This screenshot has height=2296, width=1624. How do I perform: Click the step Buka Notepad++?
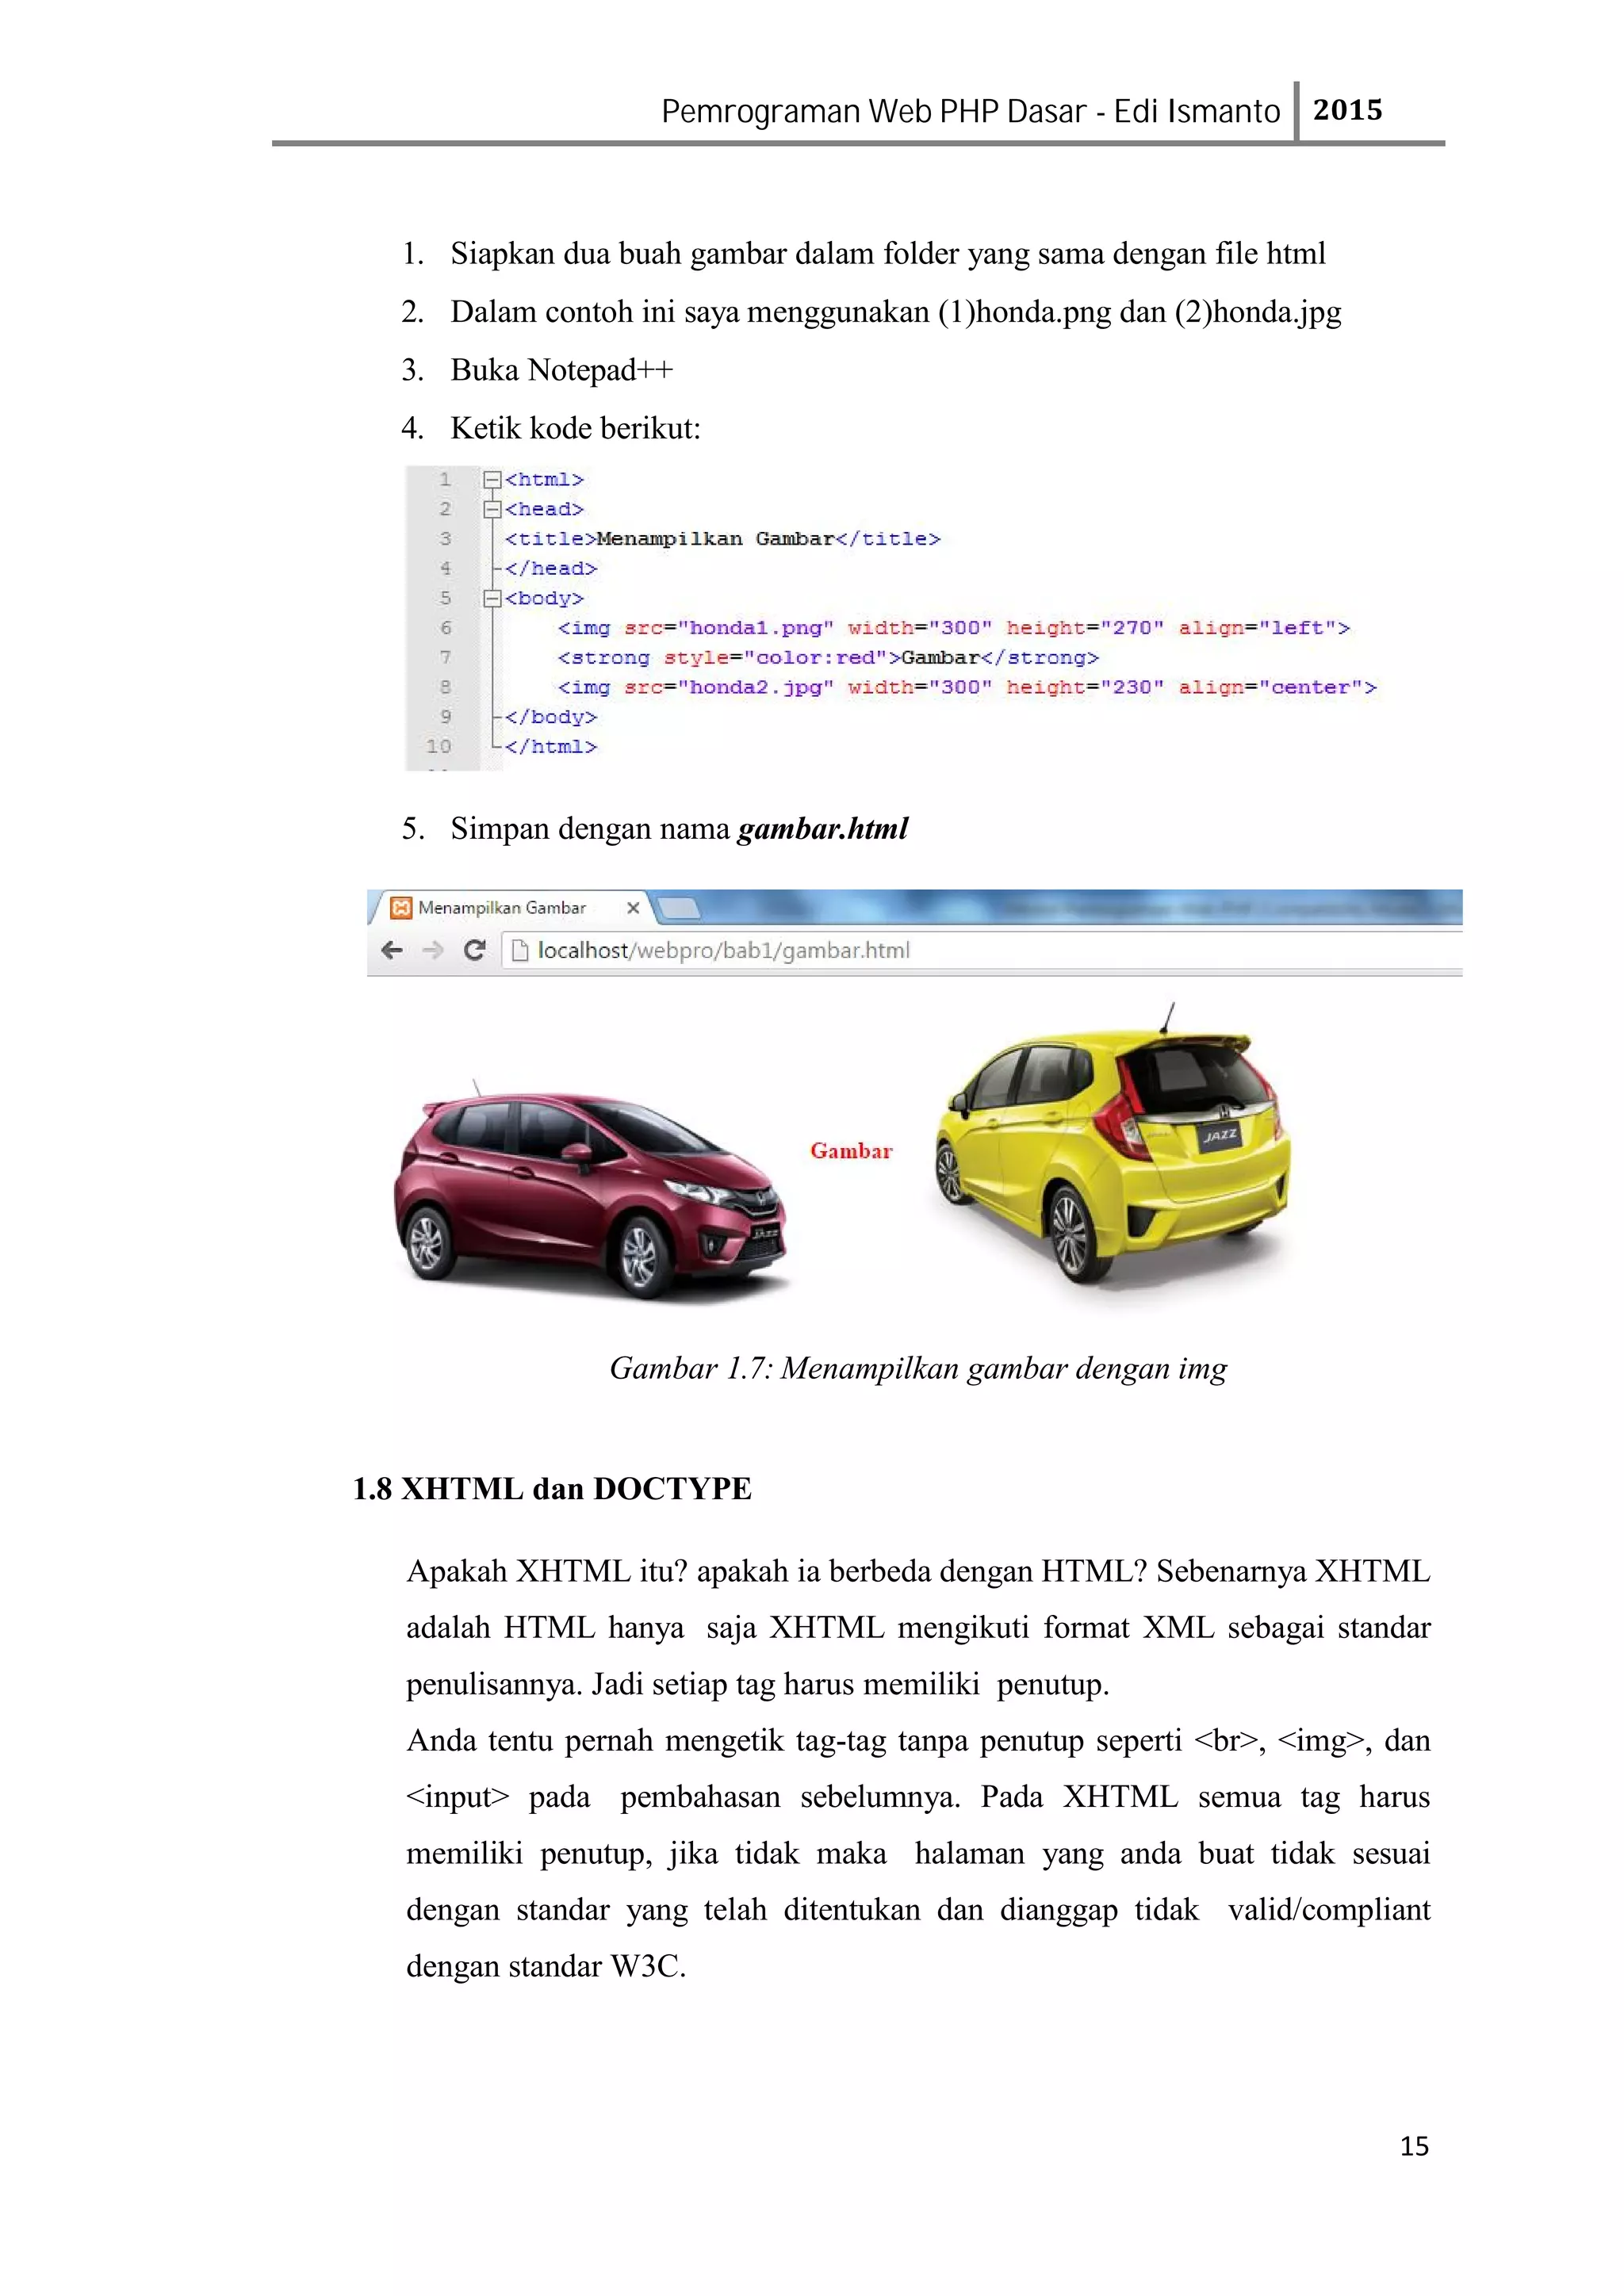click(x=561, y=370)
